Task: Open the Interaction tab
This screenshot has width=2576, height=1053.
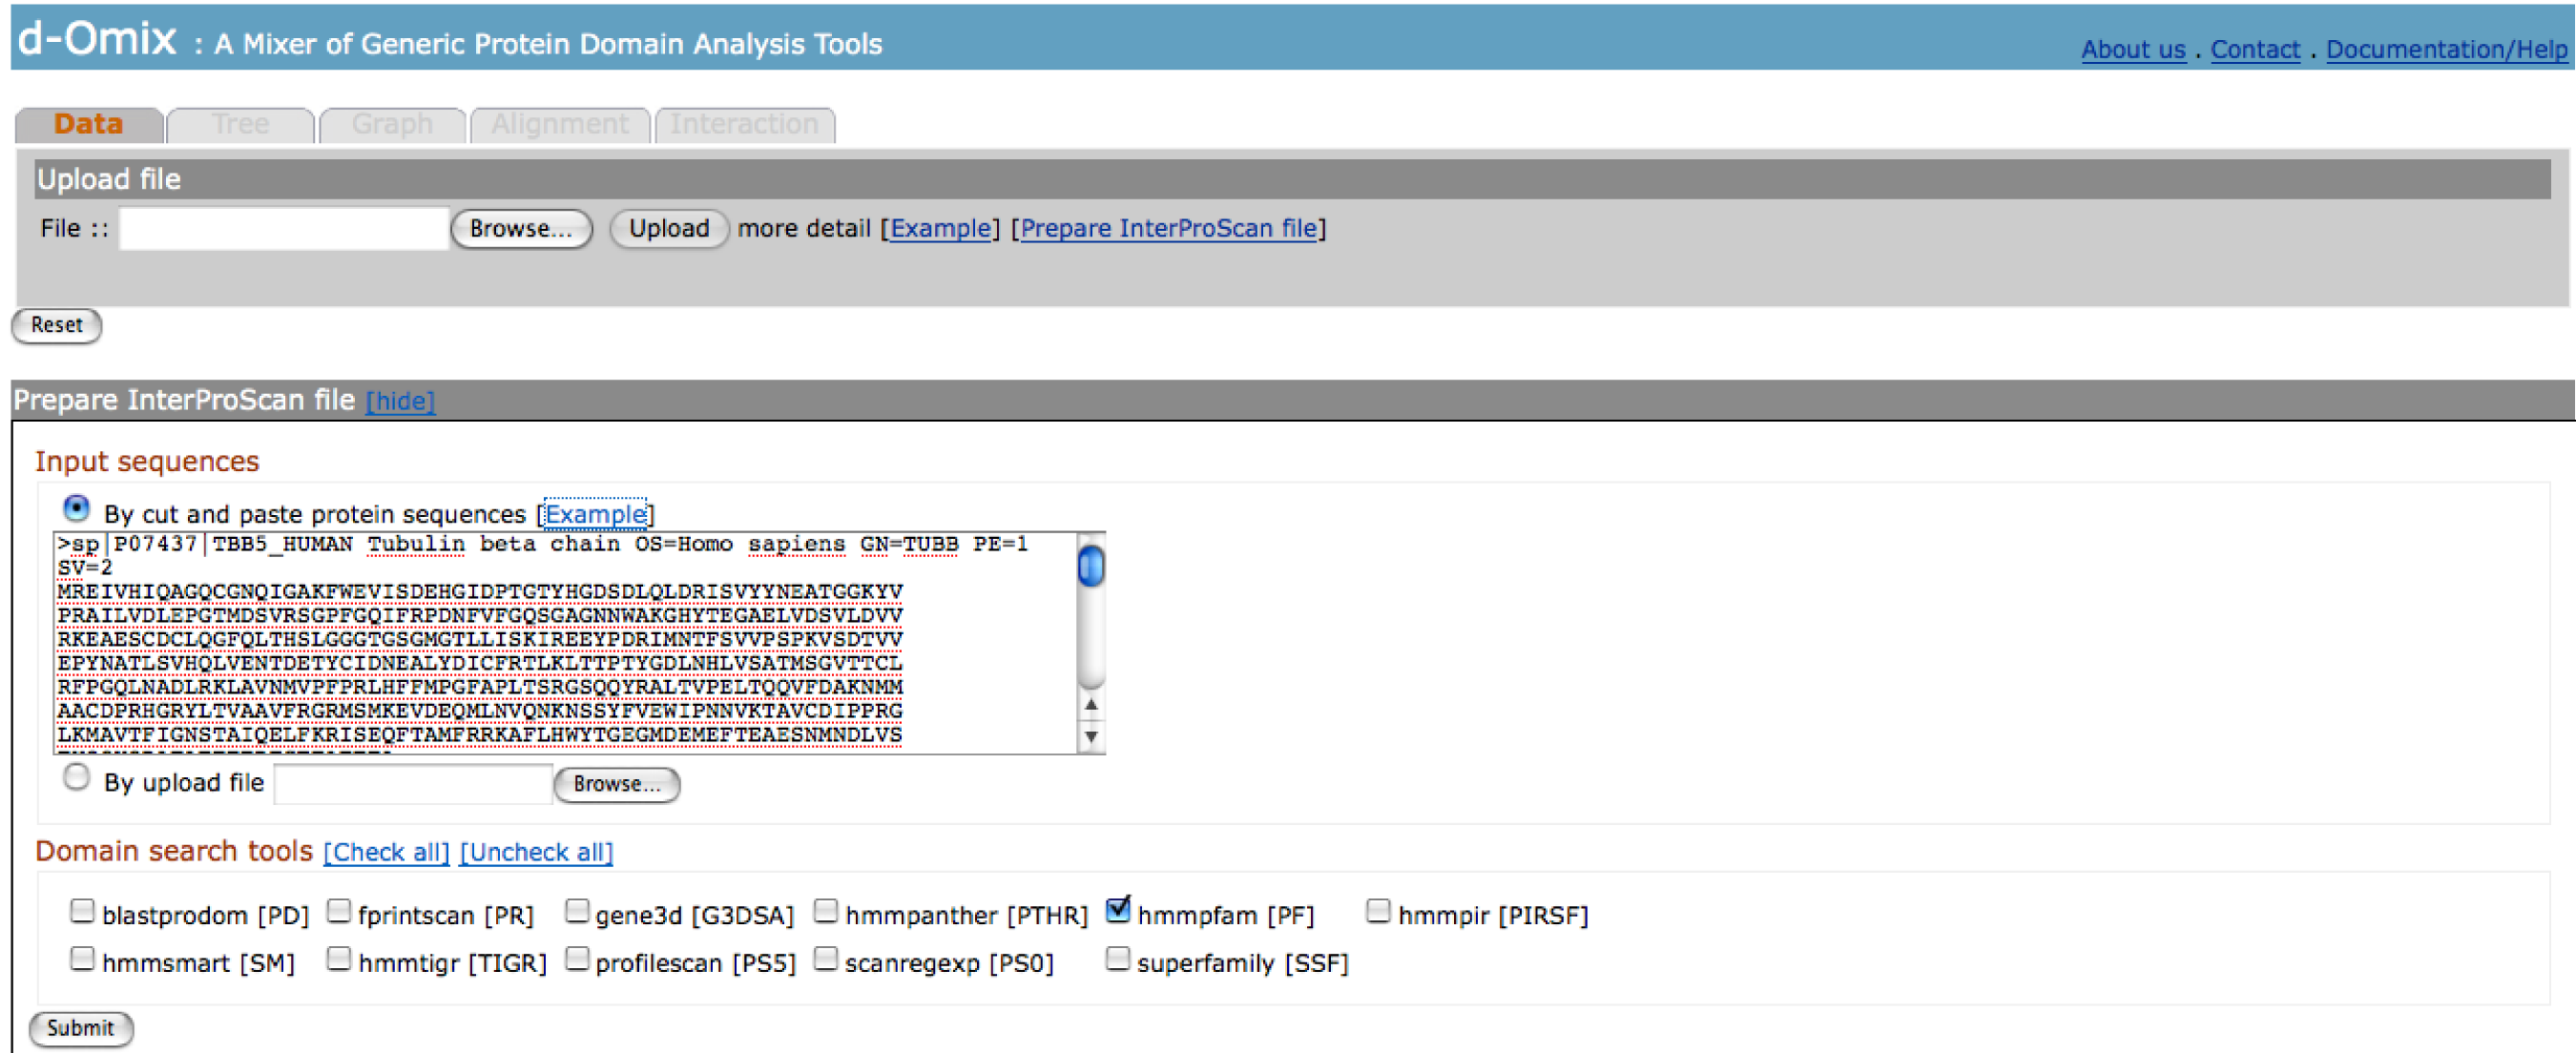Action: click(744, 125)
